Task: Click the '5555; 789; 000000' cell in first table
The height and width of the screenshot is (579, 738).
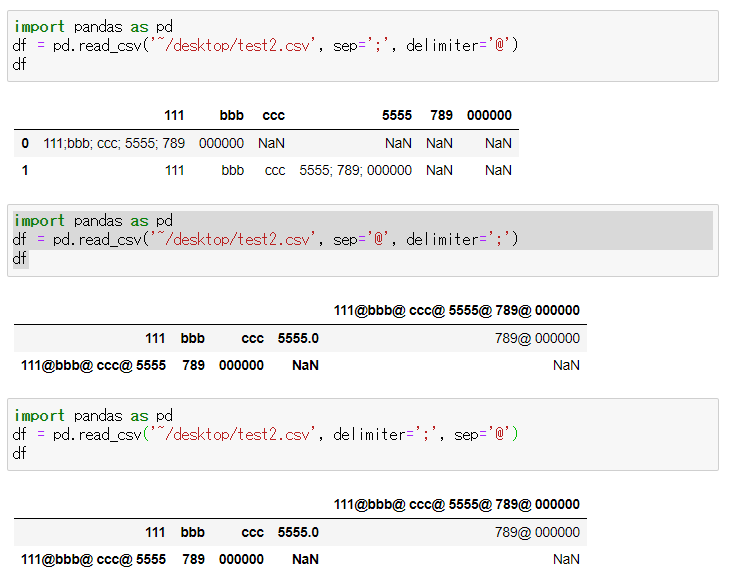Action: pos(355,171)
